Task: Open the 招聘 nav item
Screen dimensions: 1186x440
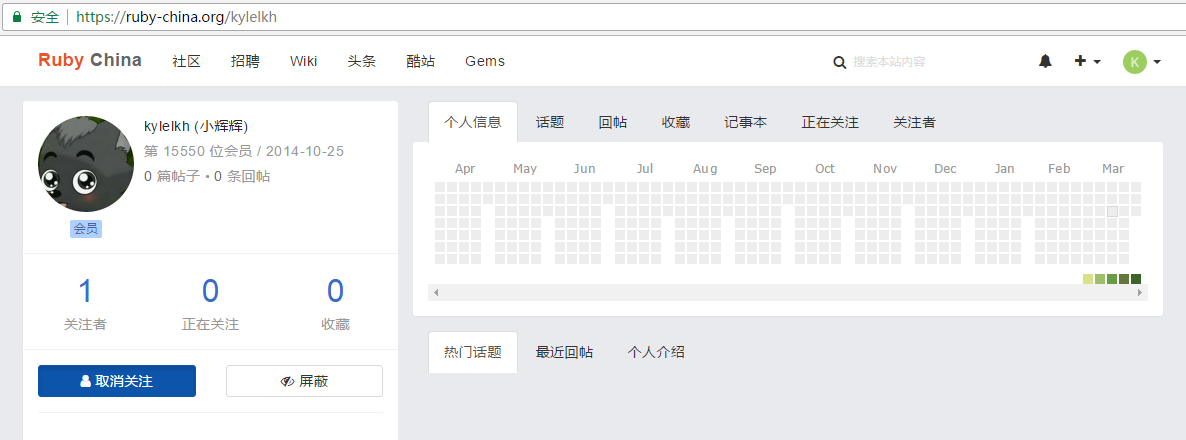Action: (x=245, y=61)
